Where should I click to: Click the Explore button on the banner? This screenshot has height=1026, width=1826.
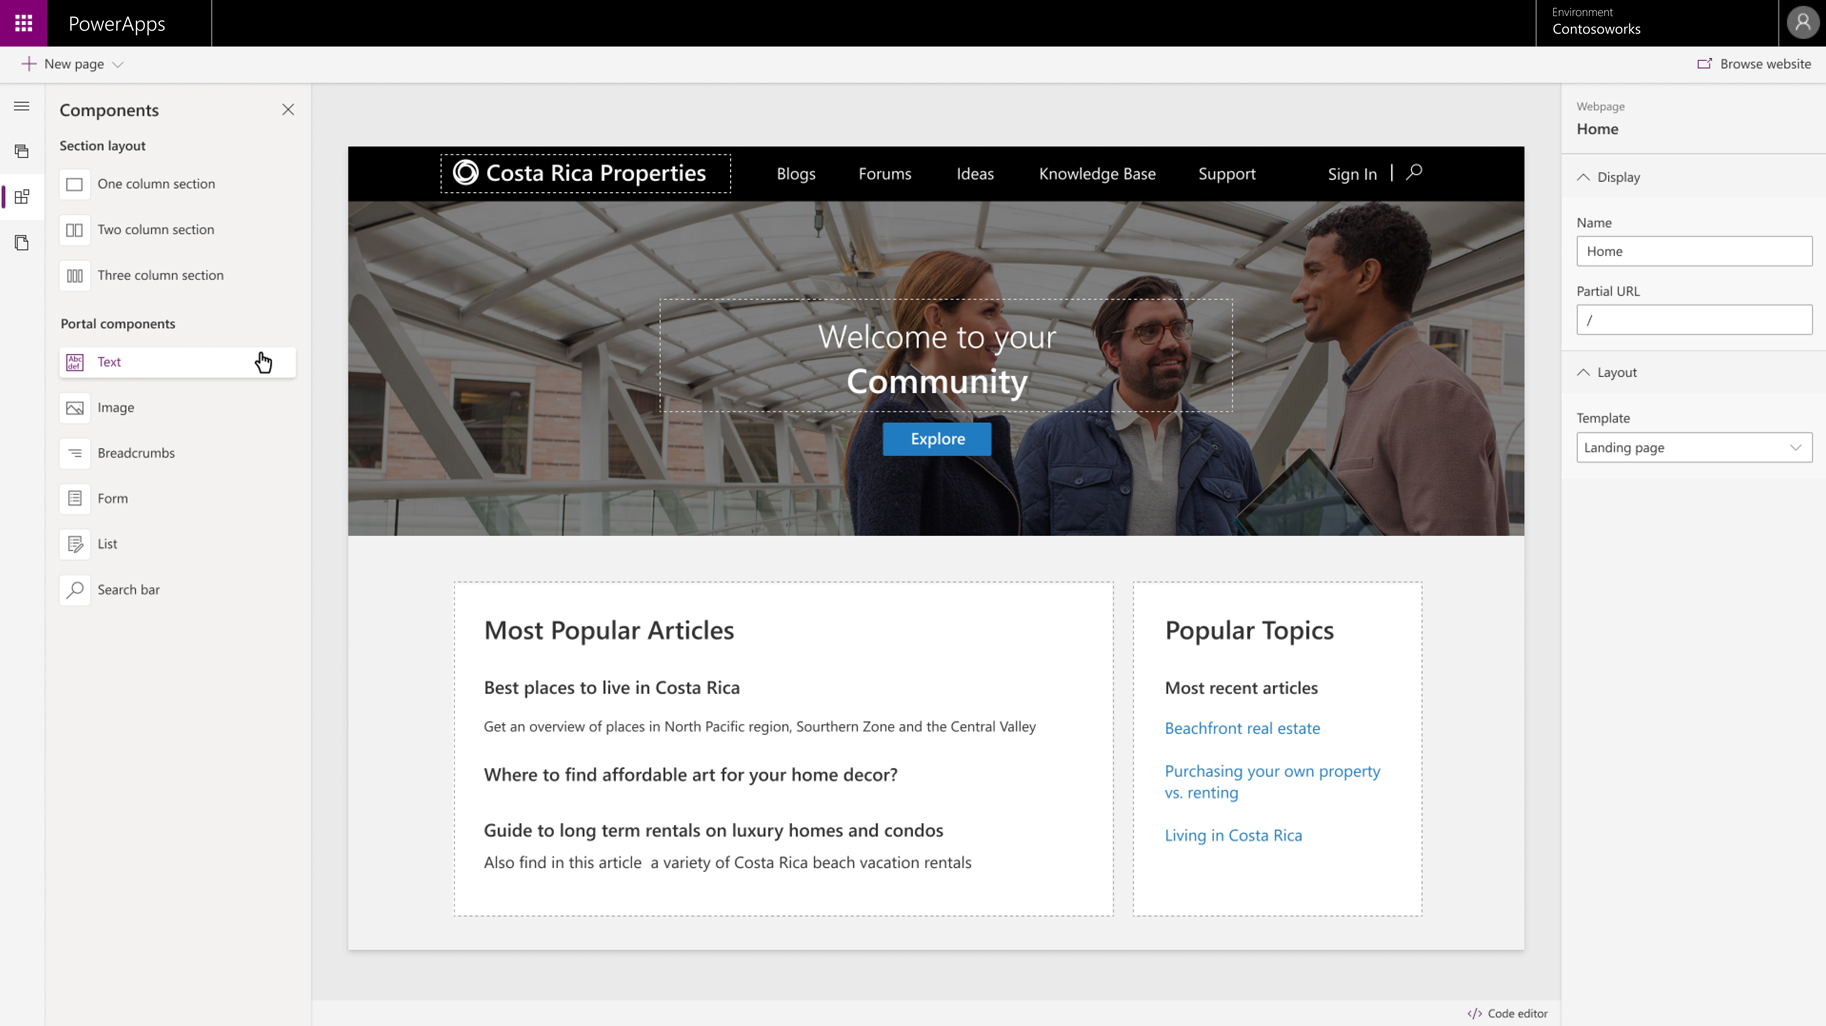[x=936, y=438]
